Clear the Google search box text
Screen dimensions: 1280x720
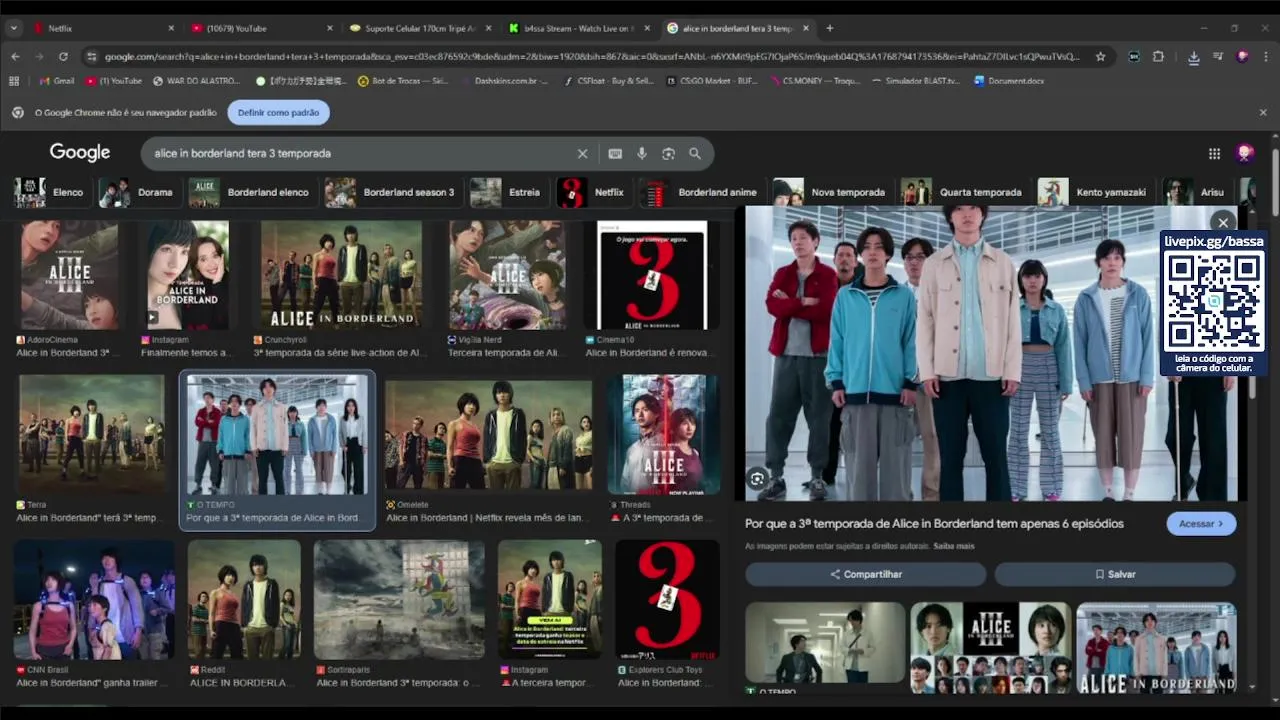point(582,153)
